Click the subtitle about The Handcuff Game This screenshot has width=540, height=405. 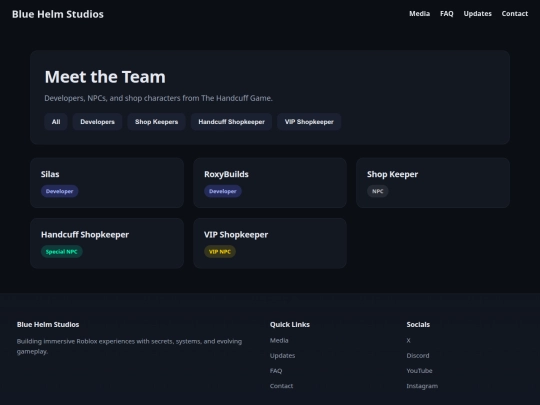pos(158,98)
